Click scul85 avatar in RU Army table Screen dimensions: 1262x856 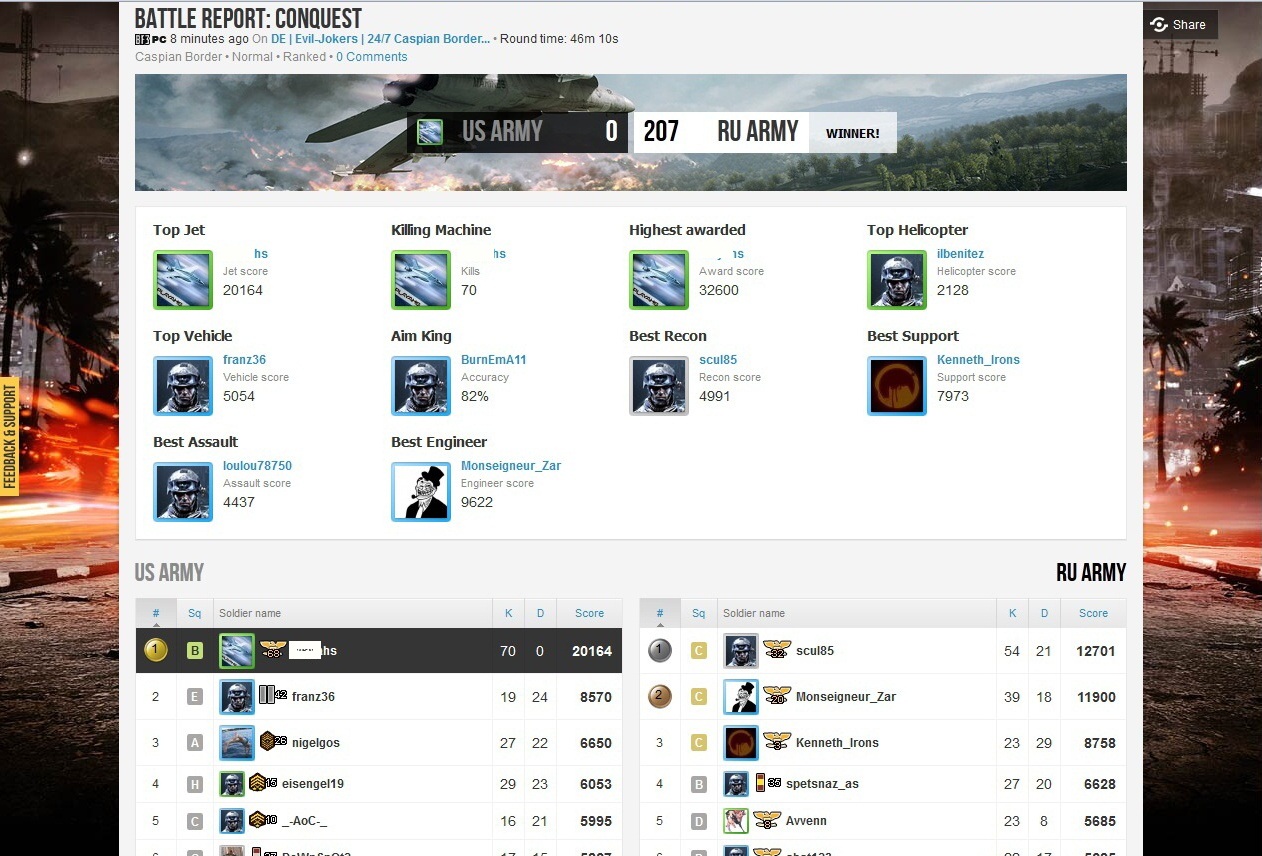click(741, 651)
